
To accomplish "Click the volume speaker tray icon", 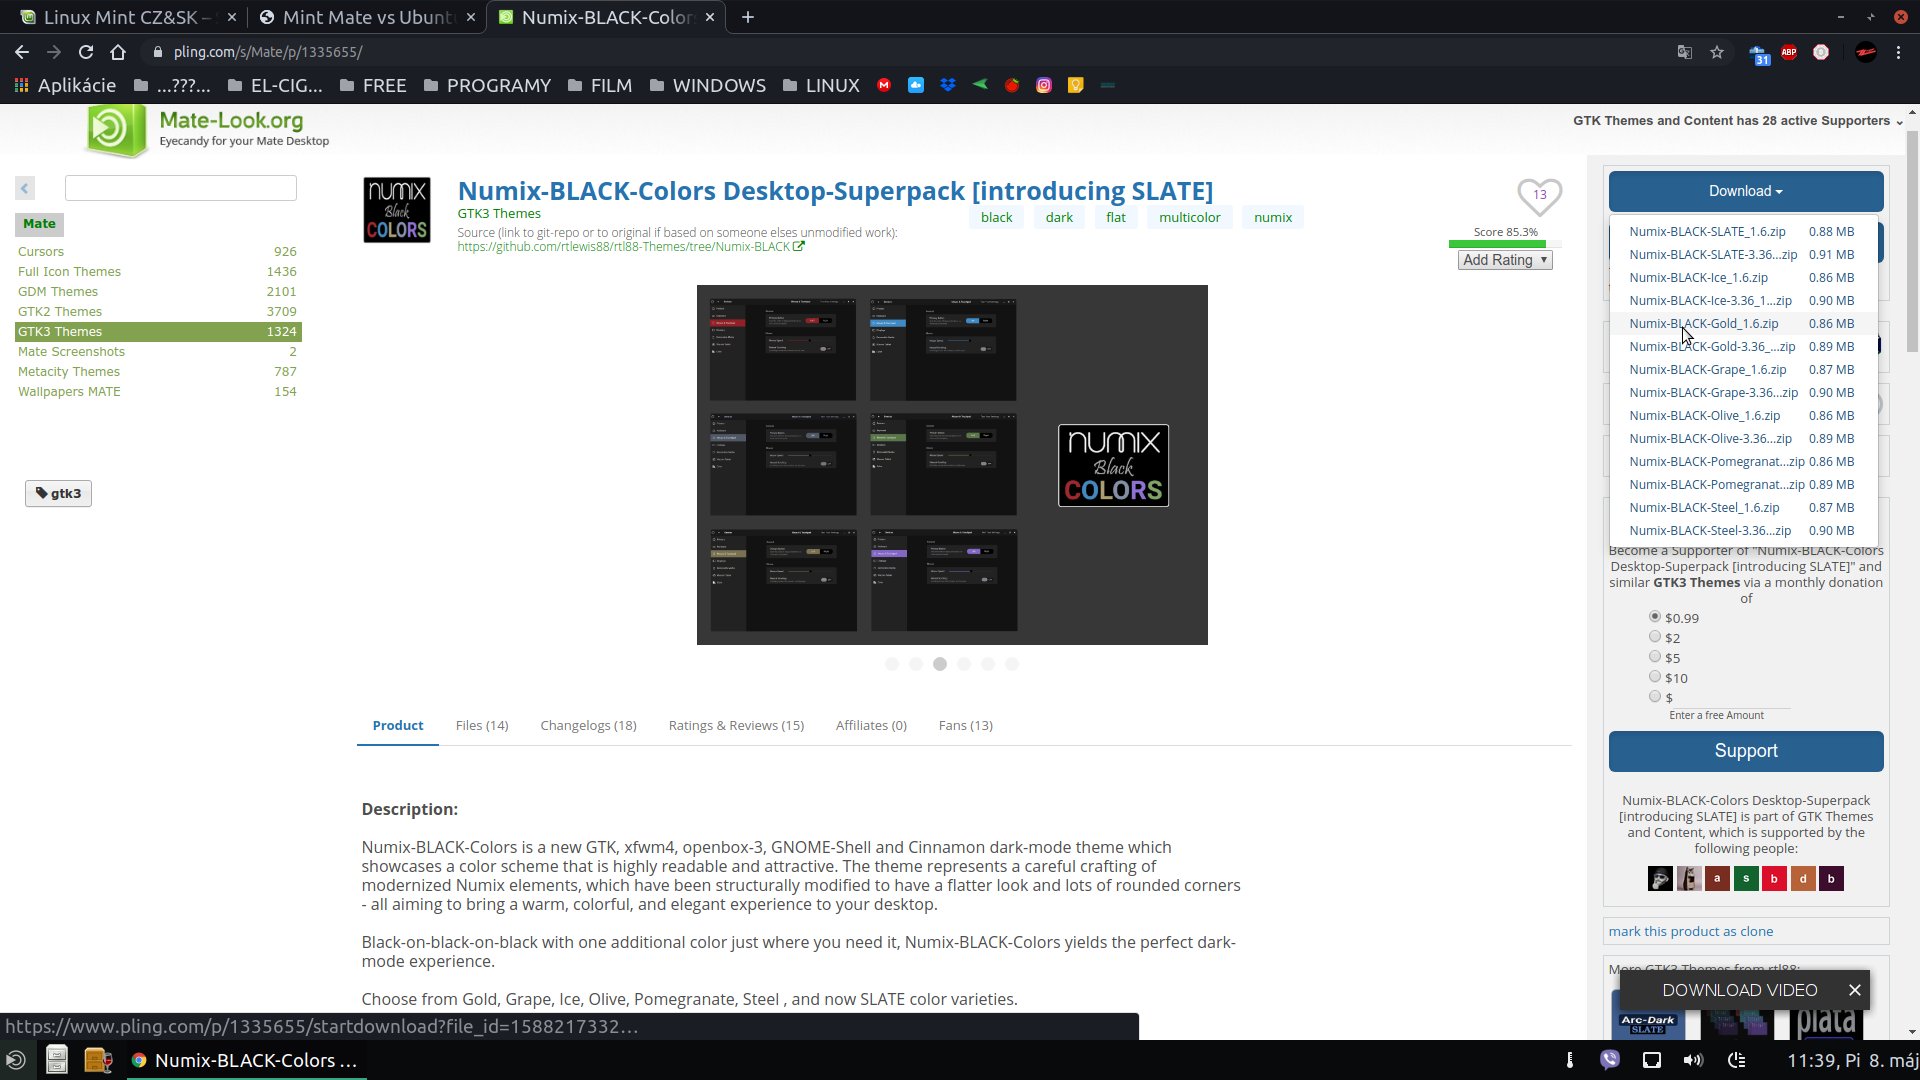I will click(1692, 1060).
